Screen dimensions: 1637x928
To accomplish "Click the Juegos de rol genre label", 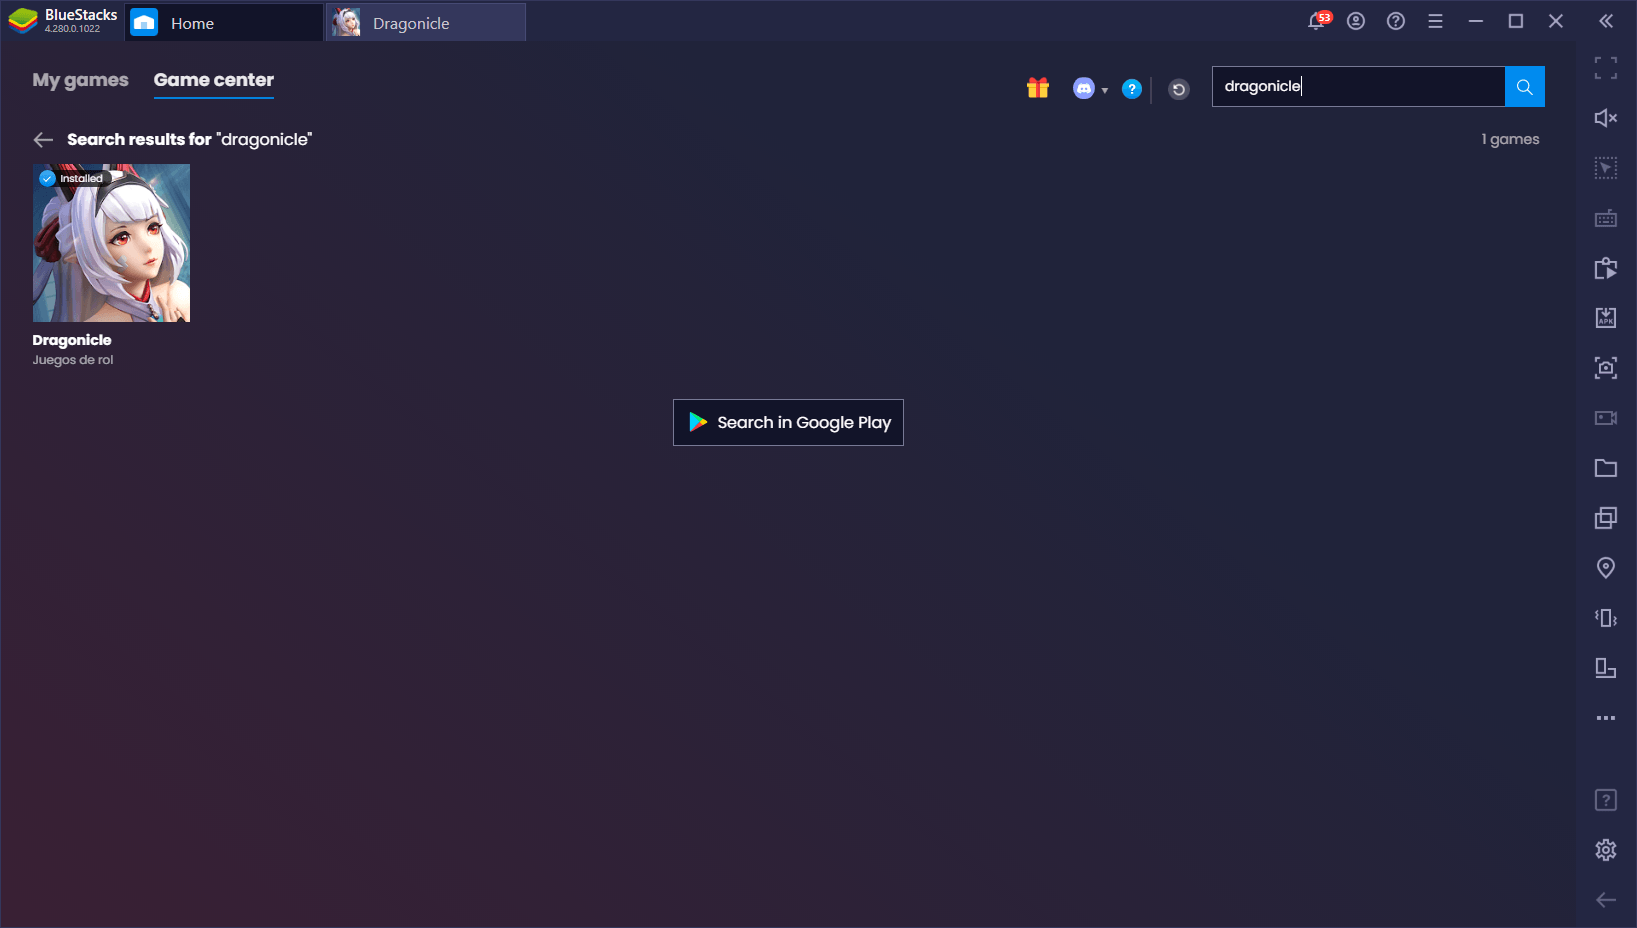I will (x=73, y=360).
